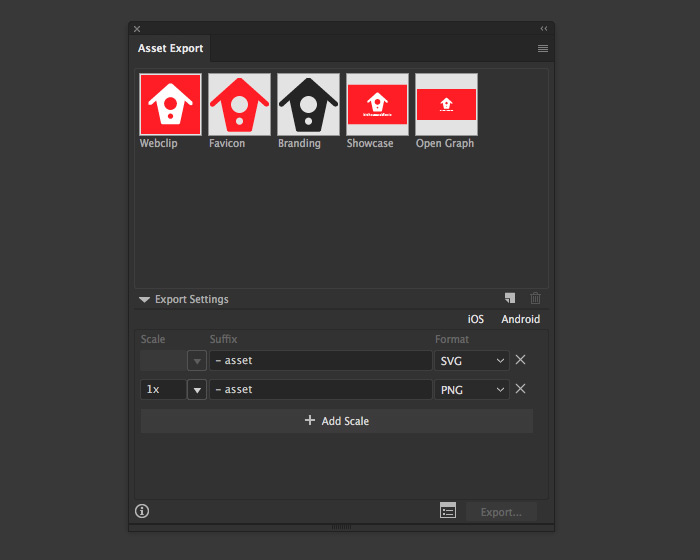700x560 pixels.
Task: Click the info icon at panel bottom
Action: (x=142, y=511)
